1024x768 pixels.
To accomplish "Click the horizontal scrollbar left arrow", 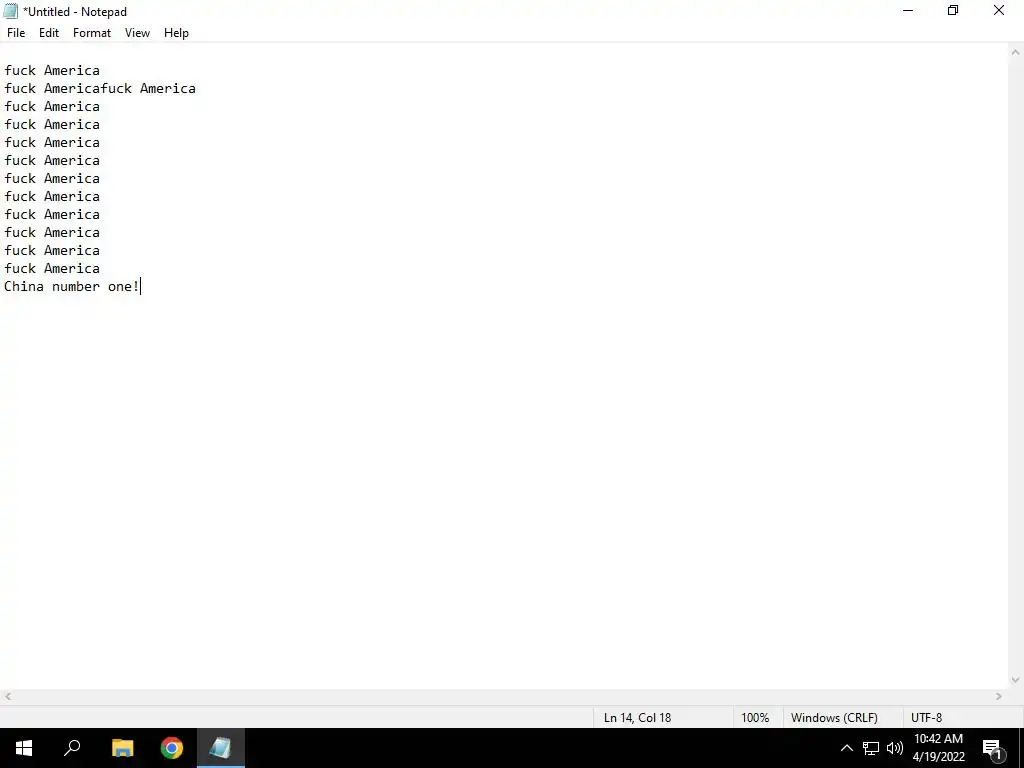I will coord(7,697).
